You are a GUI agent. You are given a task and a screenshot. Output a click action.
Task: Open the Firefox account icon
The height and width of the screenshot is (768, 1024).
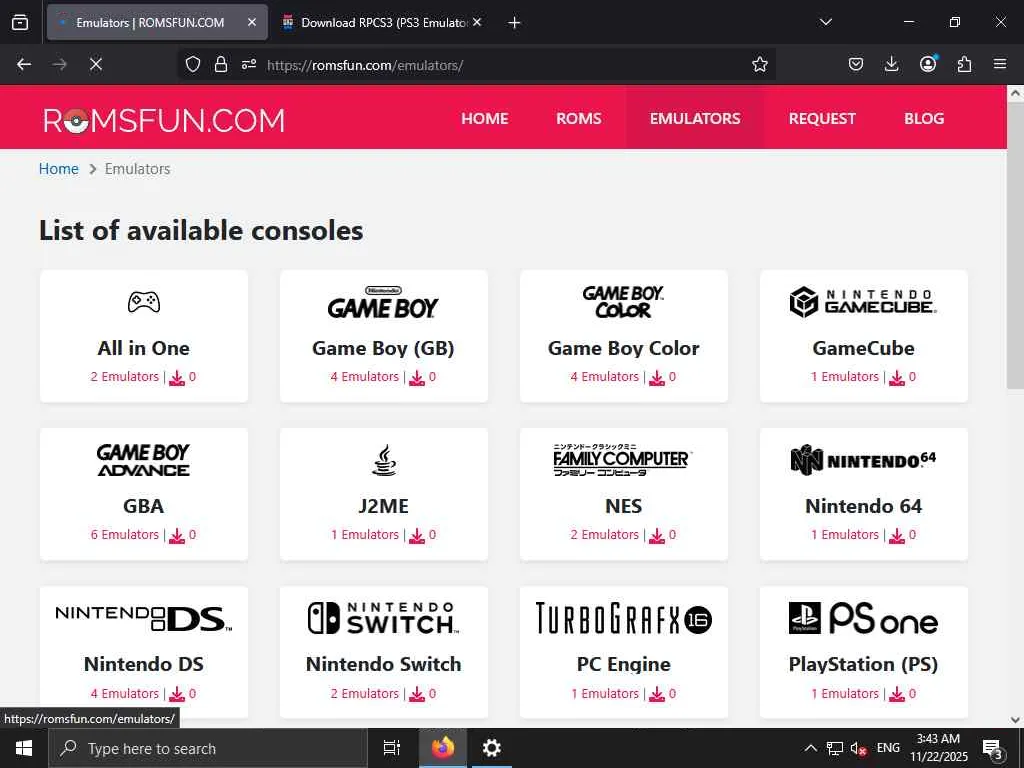928,64
